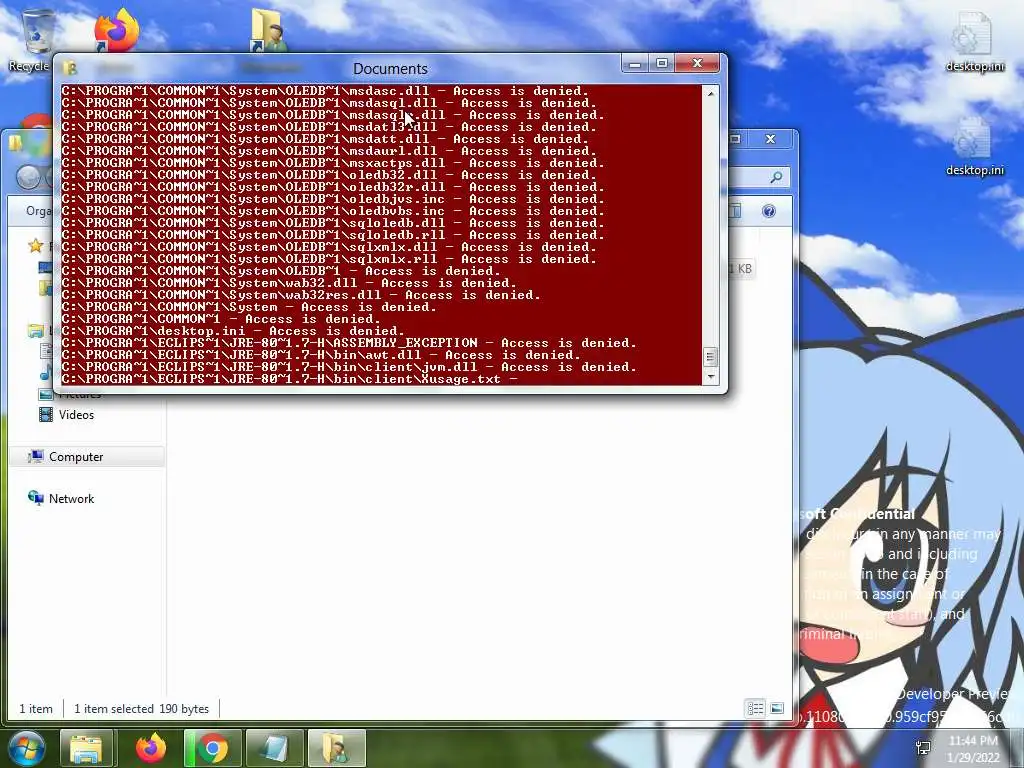Click the awt.dll access denied line

[321, 355]
